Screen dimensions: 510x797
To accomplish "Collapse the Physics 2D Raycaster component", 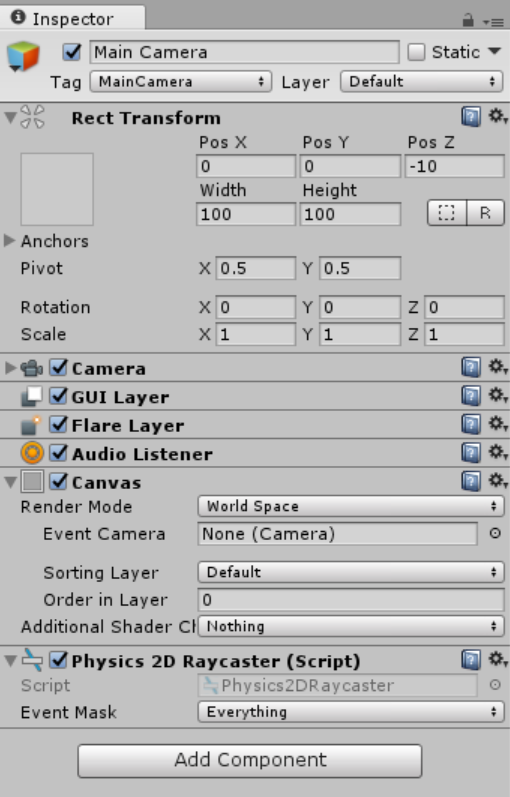I will point(10,661).
